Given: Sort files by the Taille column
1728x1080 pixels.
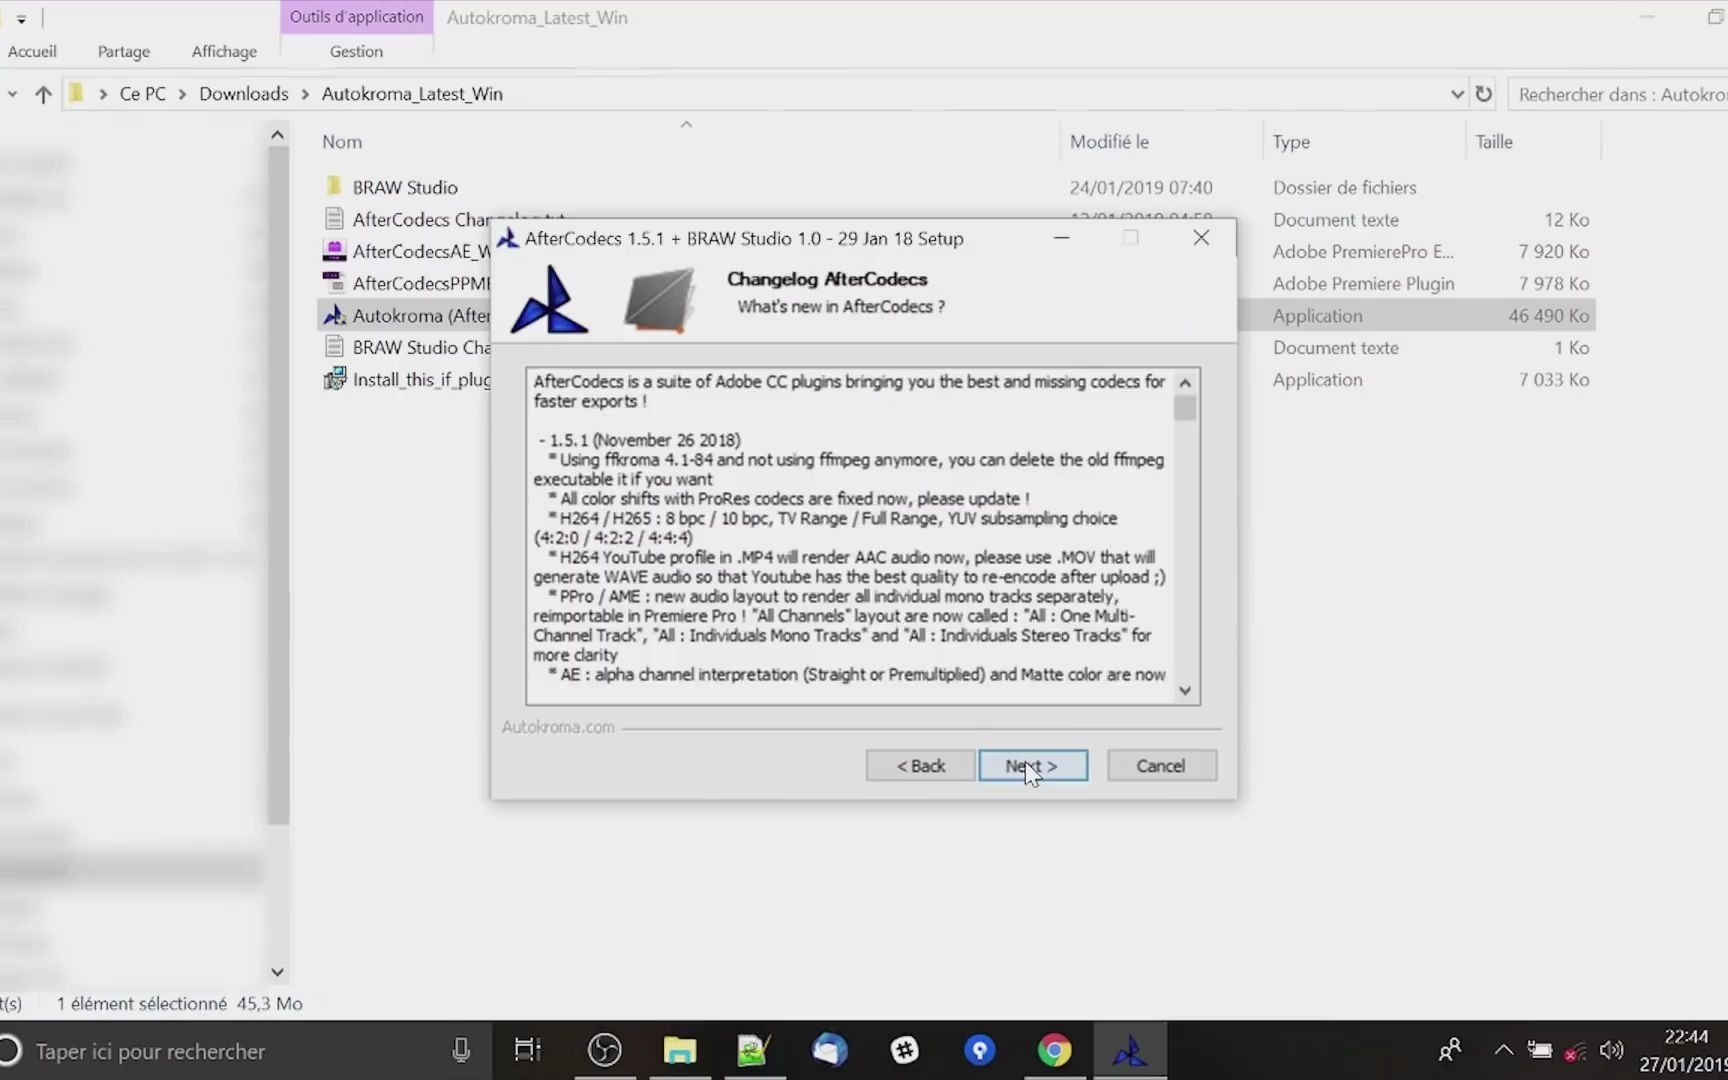Looking at the screenshot, I should coord(1494,142).
